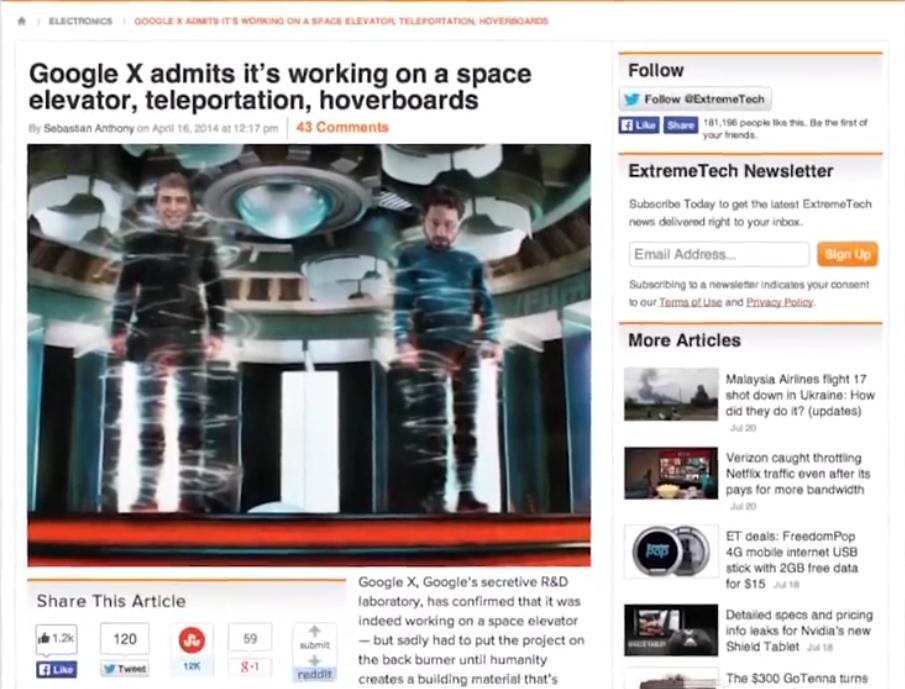The width and height of the screenshot is (905, 689).
Task: Open the red article-title breadcrumb link
Action: (341, 21)
